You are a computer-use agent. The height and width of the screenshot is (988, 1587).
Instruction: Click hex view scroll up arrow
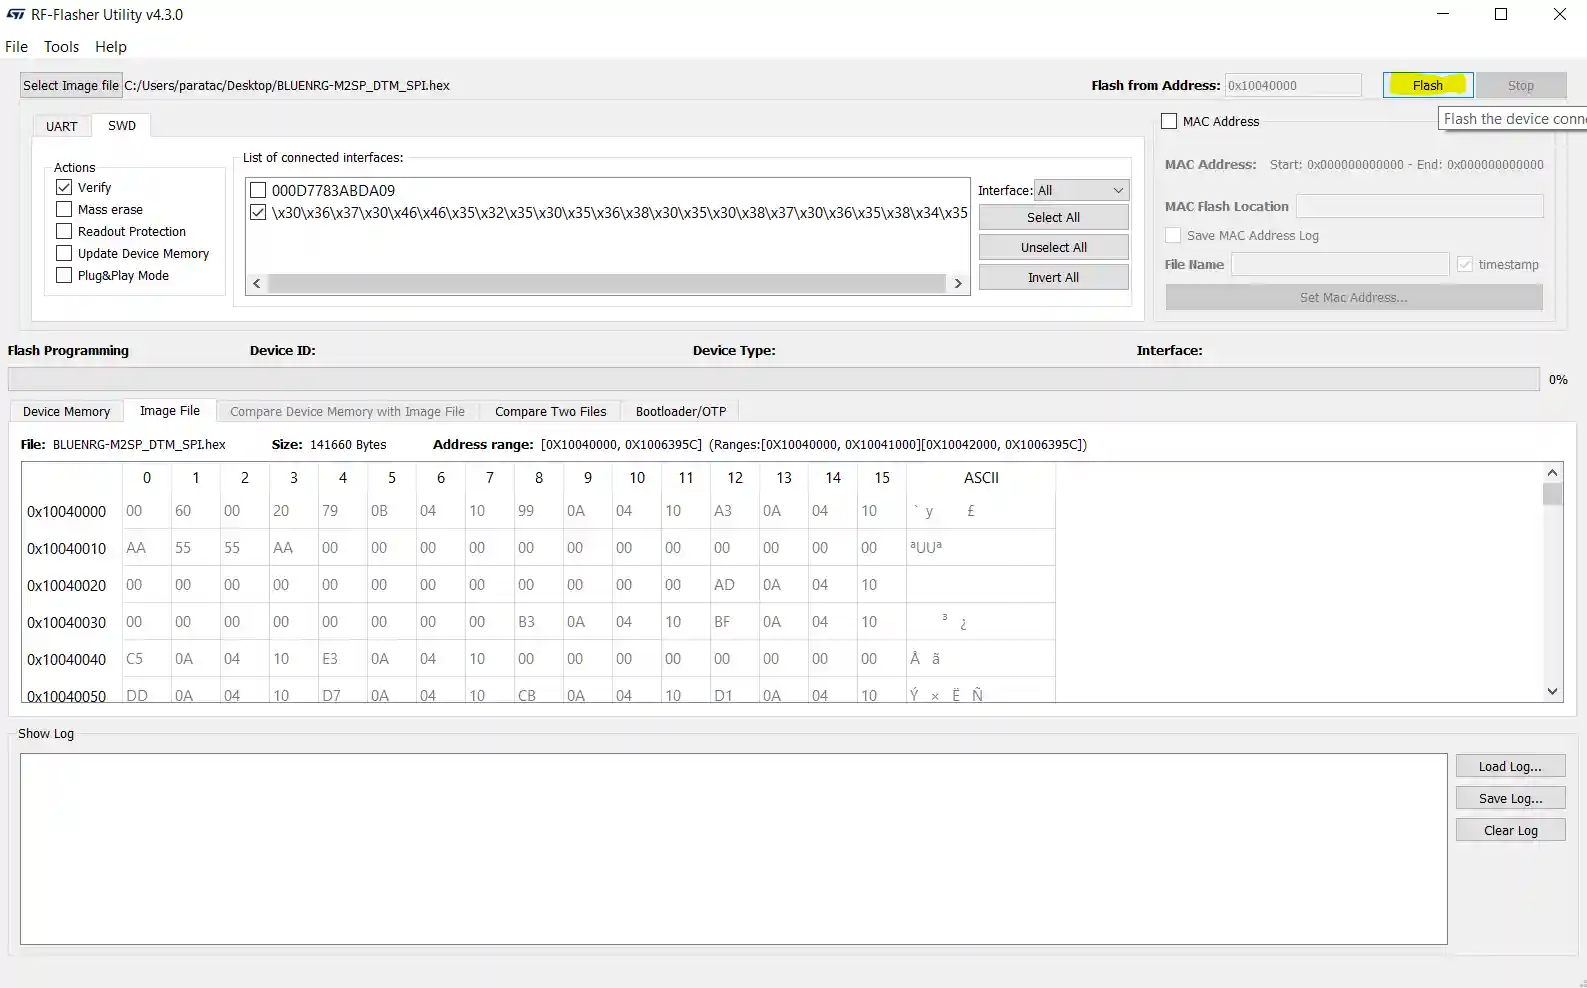[x=1552, y=473]
